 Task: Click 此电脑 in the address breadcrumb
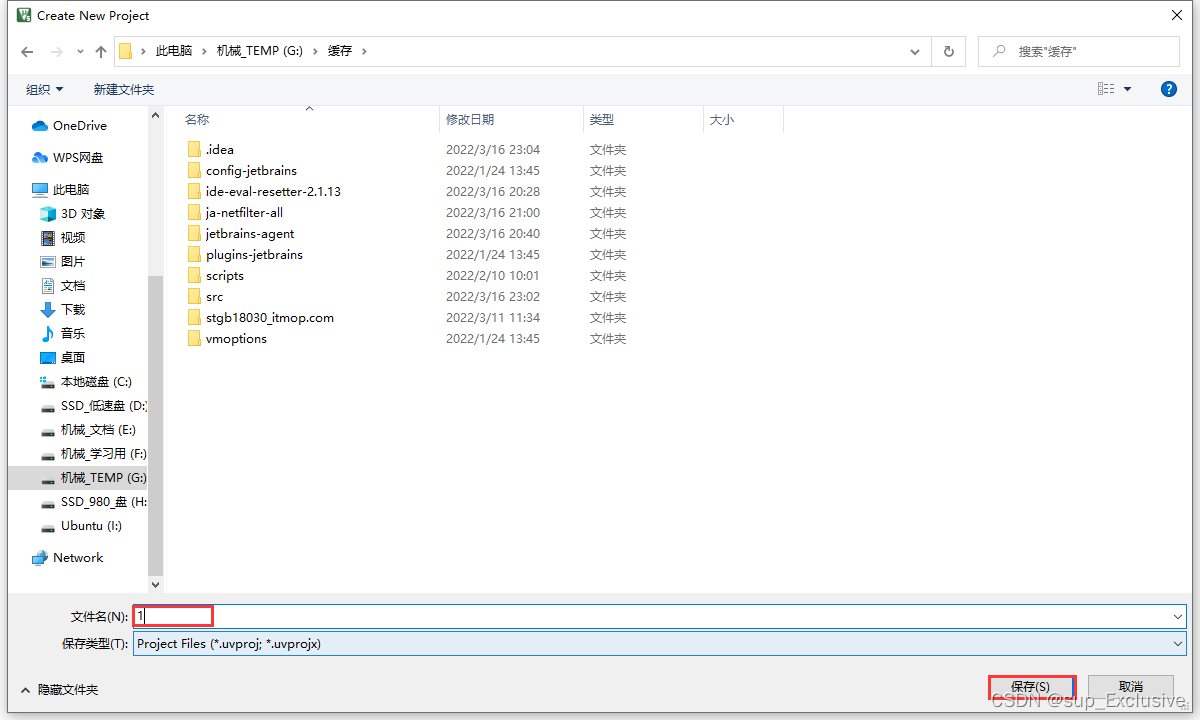click(x=174, y=51)
